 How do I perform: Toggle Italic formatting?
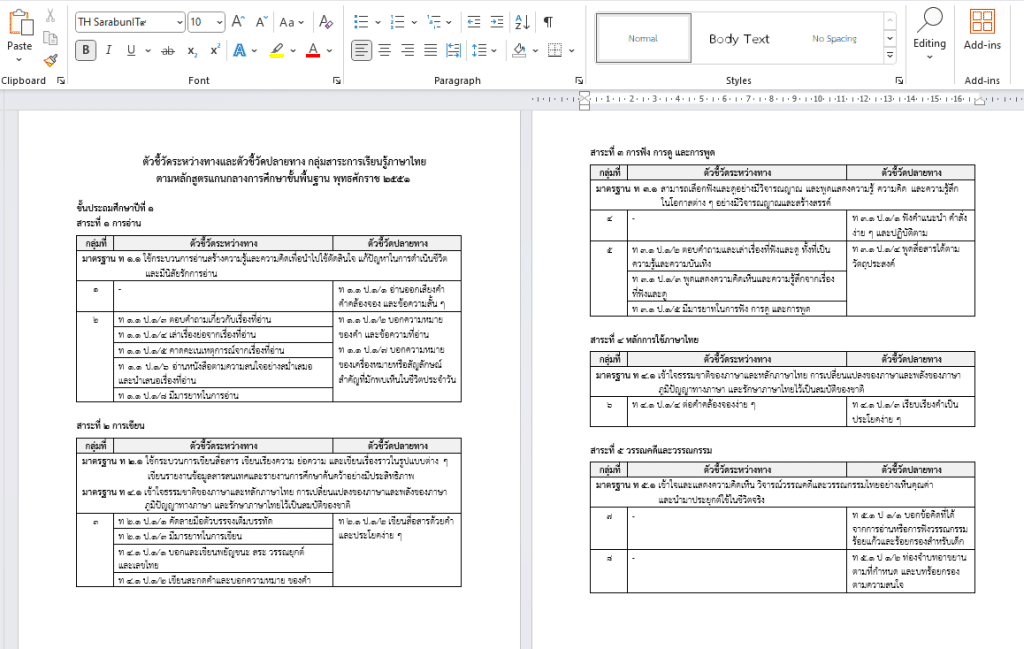(x=109, y=50)
